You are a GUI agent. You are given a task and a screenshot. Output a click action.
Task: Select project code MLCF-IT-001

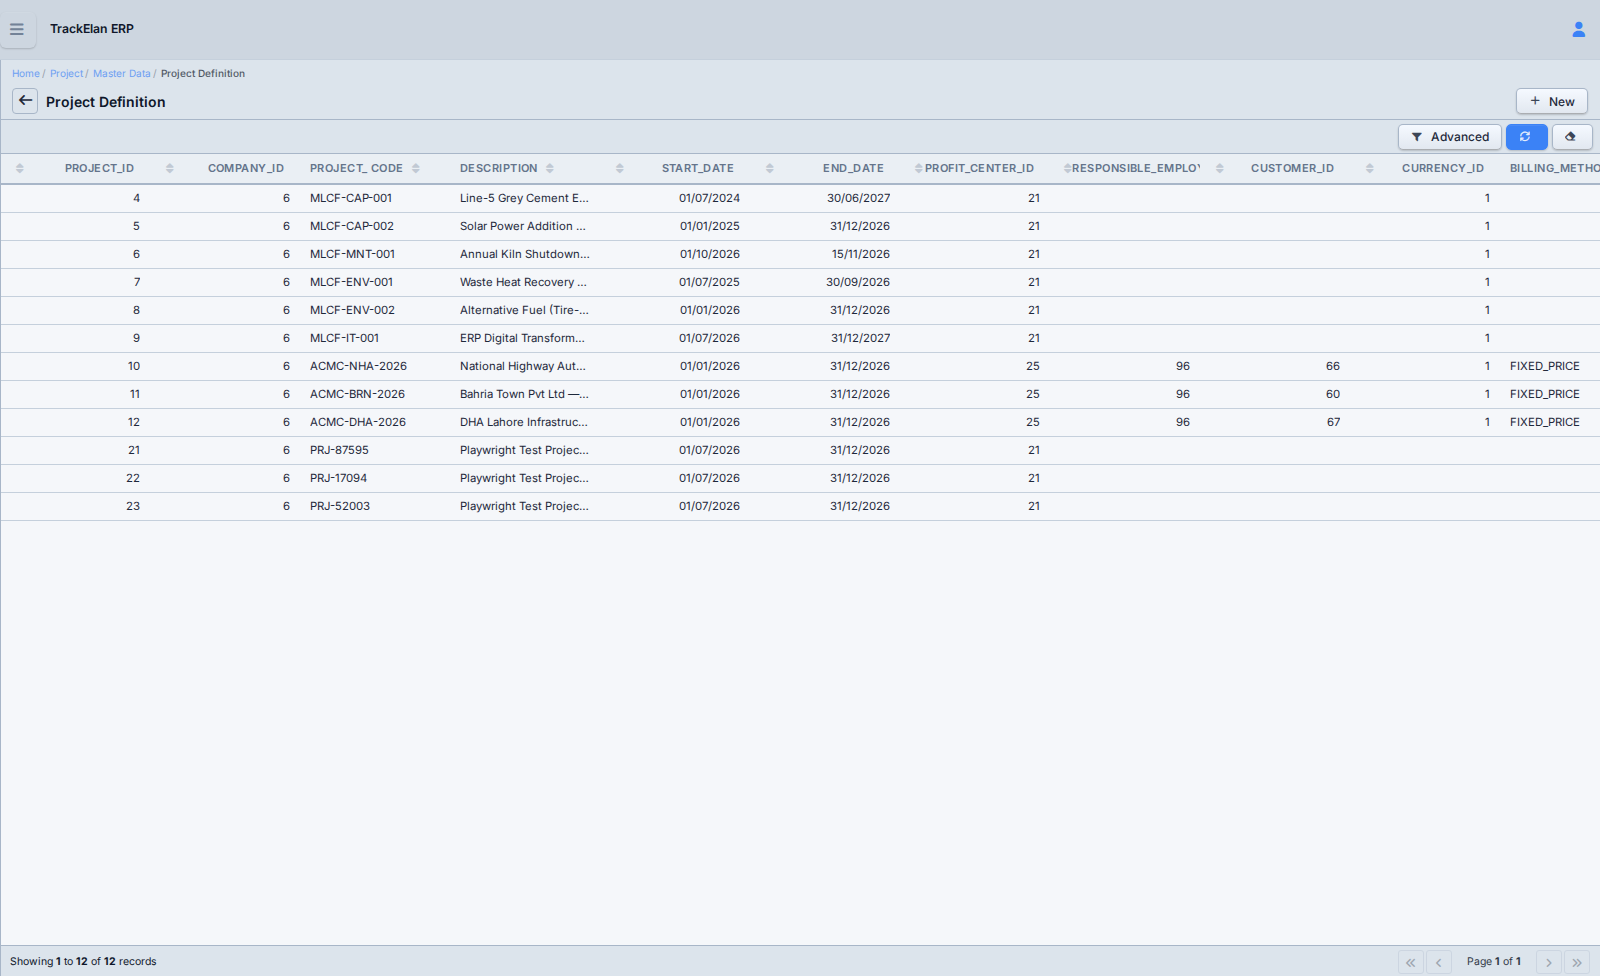344,338
